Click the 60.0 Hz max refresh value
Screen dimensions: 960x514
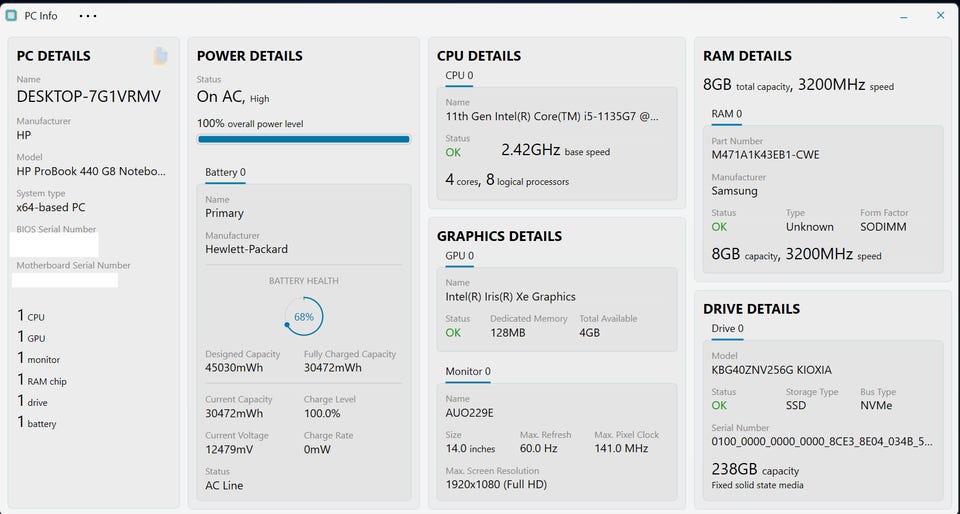(539, 449)
